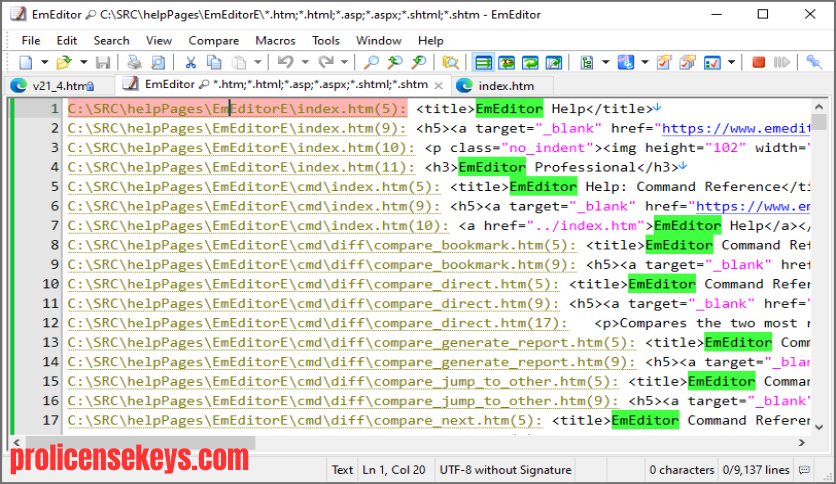Open the New file dropdown arrow

coord(45,62)
